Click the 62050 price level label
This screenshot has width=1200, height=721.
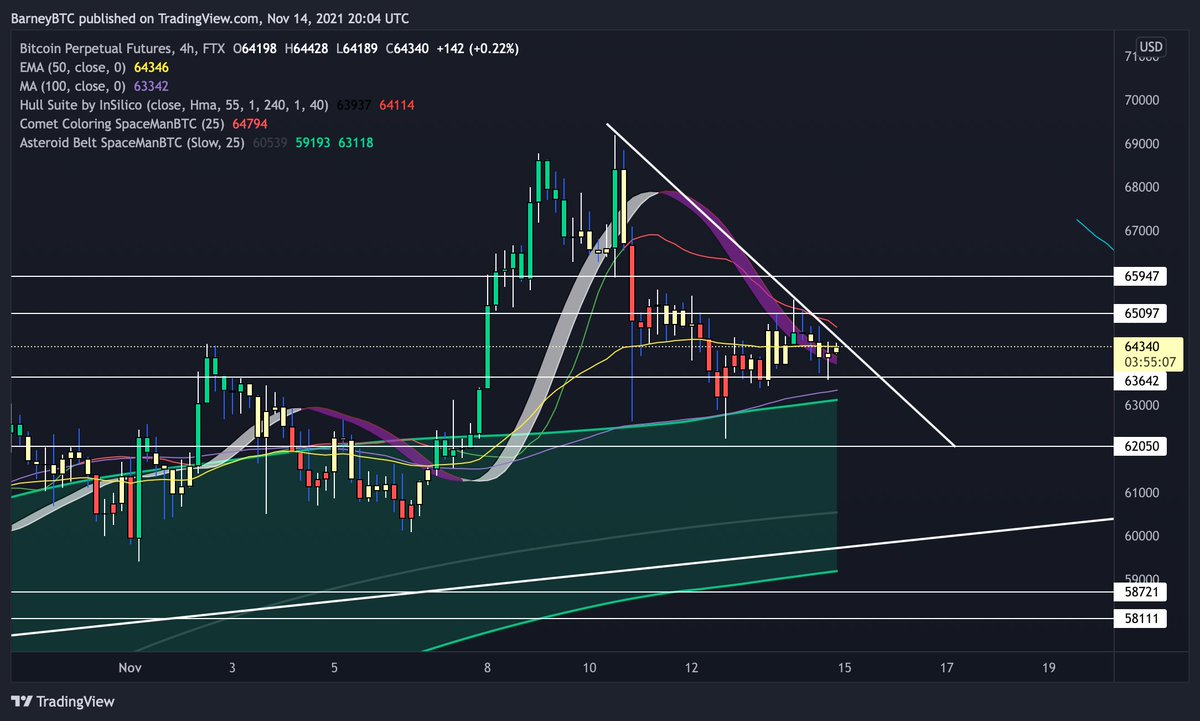(1141, 447)
